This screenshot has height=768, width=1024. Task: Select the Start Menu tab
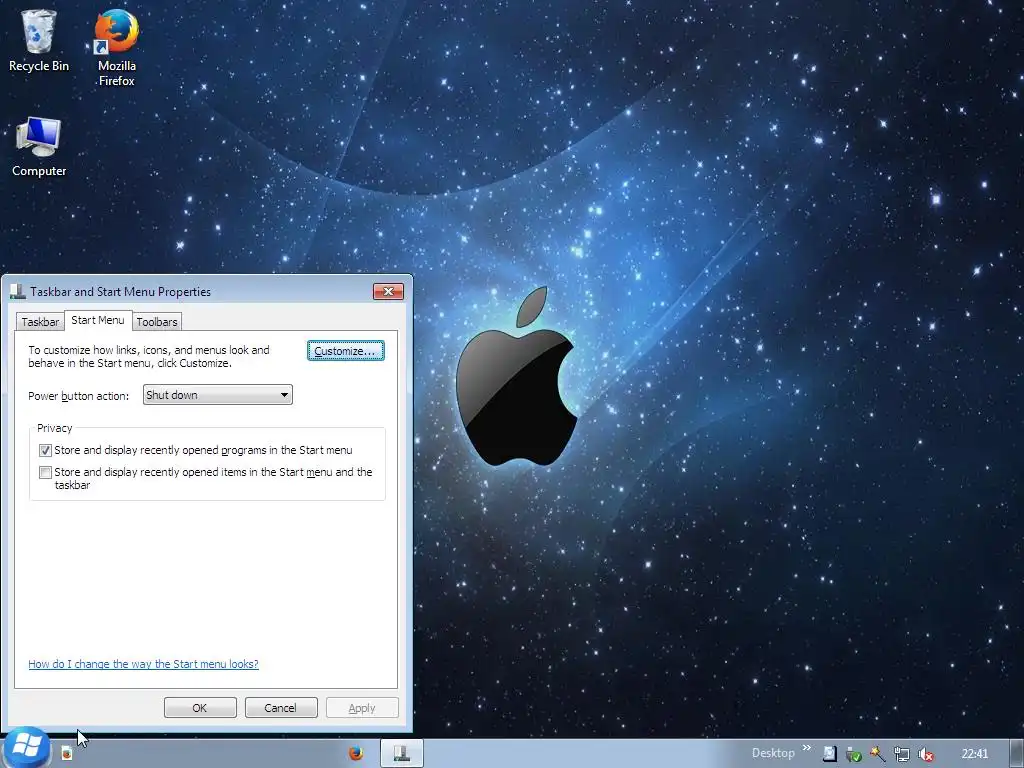pos(98,320)
